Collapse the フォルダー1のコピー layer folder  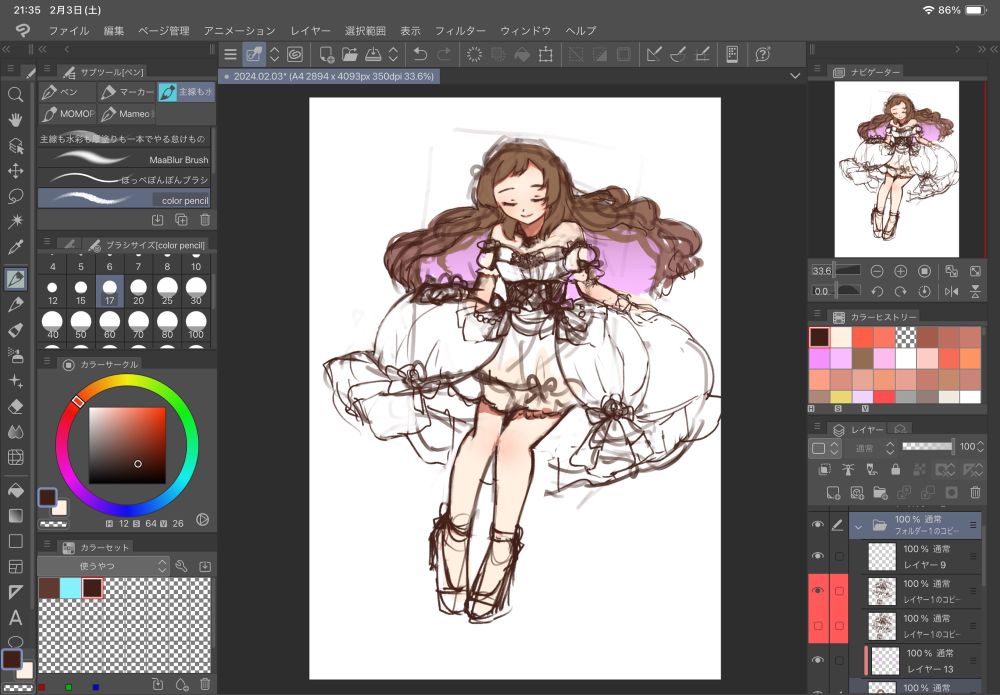[x=858, y=525]
